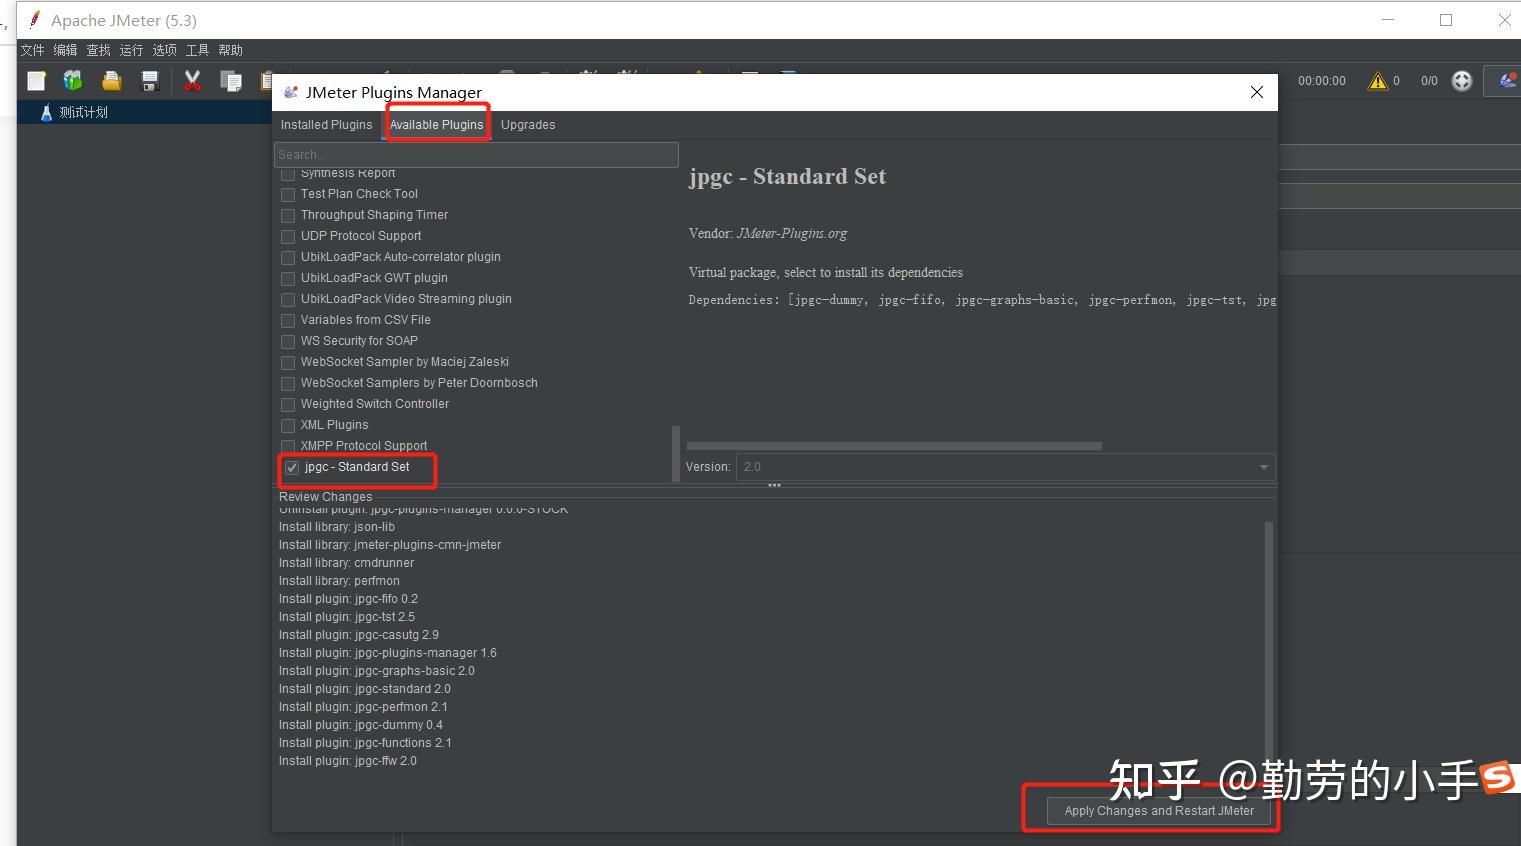Open Plugins Manager toolbar icon at far right
Viewport: 1521px width, 846px height.
point(1507,81)
